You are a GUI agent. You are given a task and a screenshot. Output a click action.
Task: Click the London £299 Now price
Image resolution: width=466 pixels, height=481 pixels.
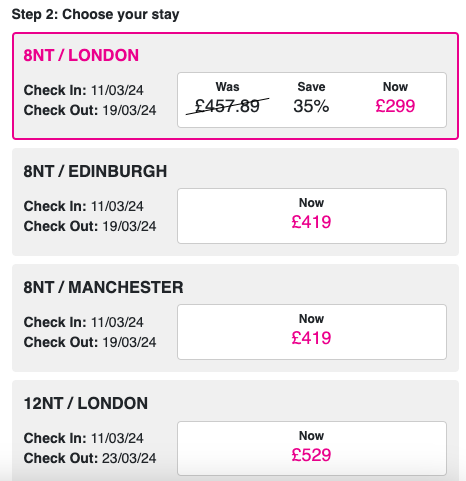[395, 106]
